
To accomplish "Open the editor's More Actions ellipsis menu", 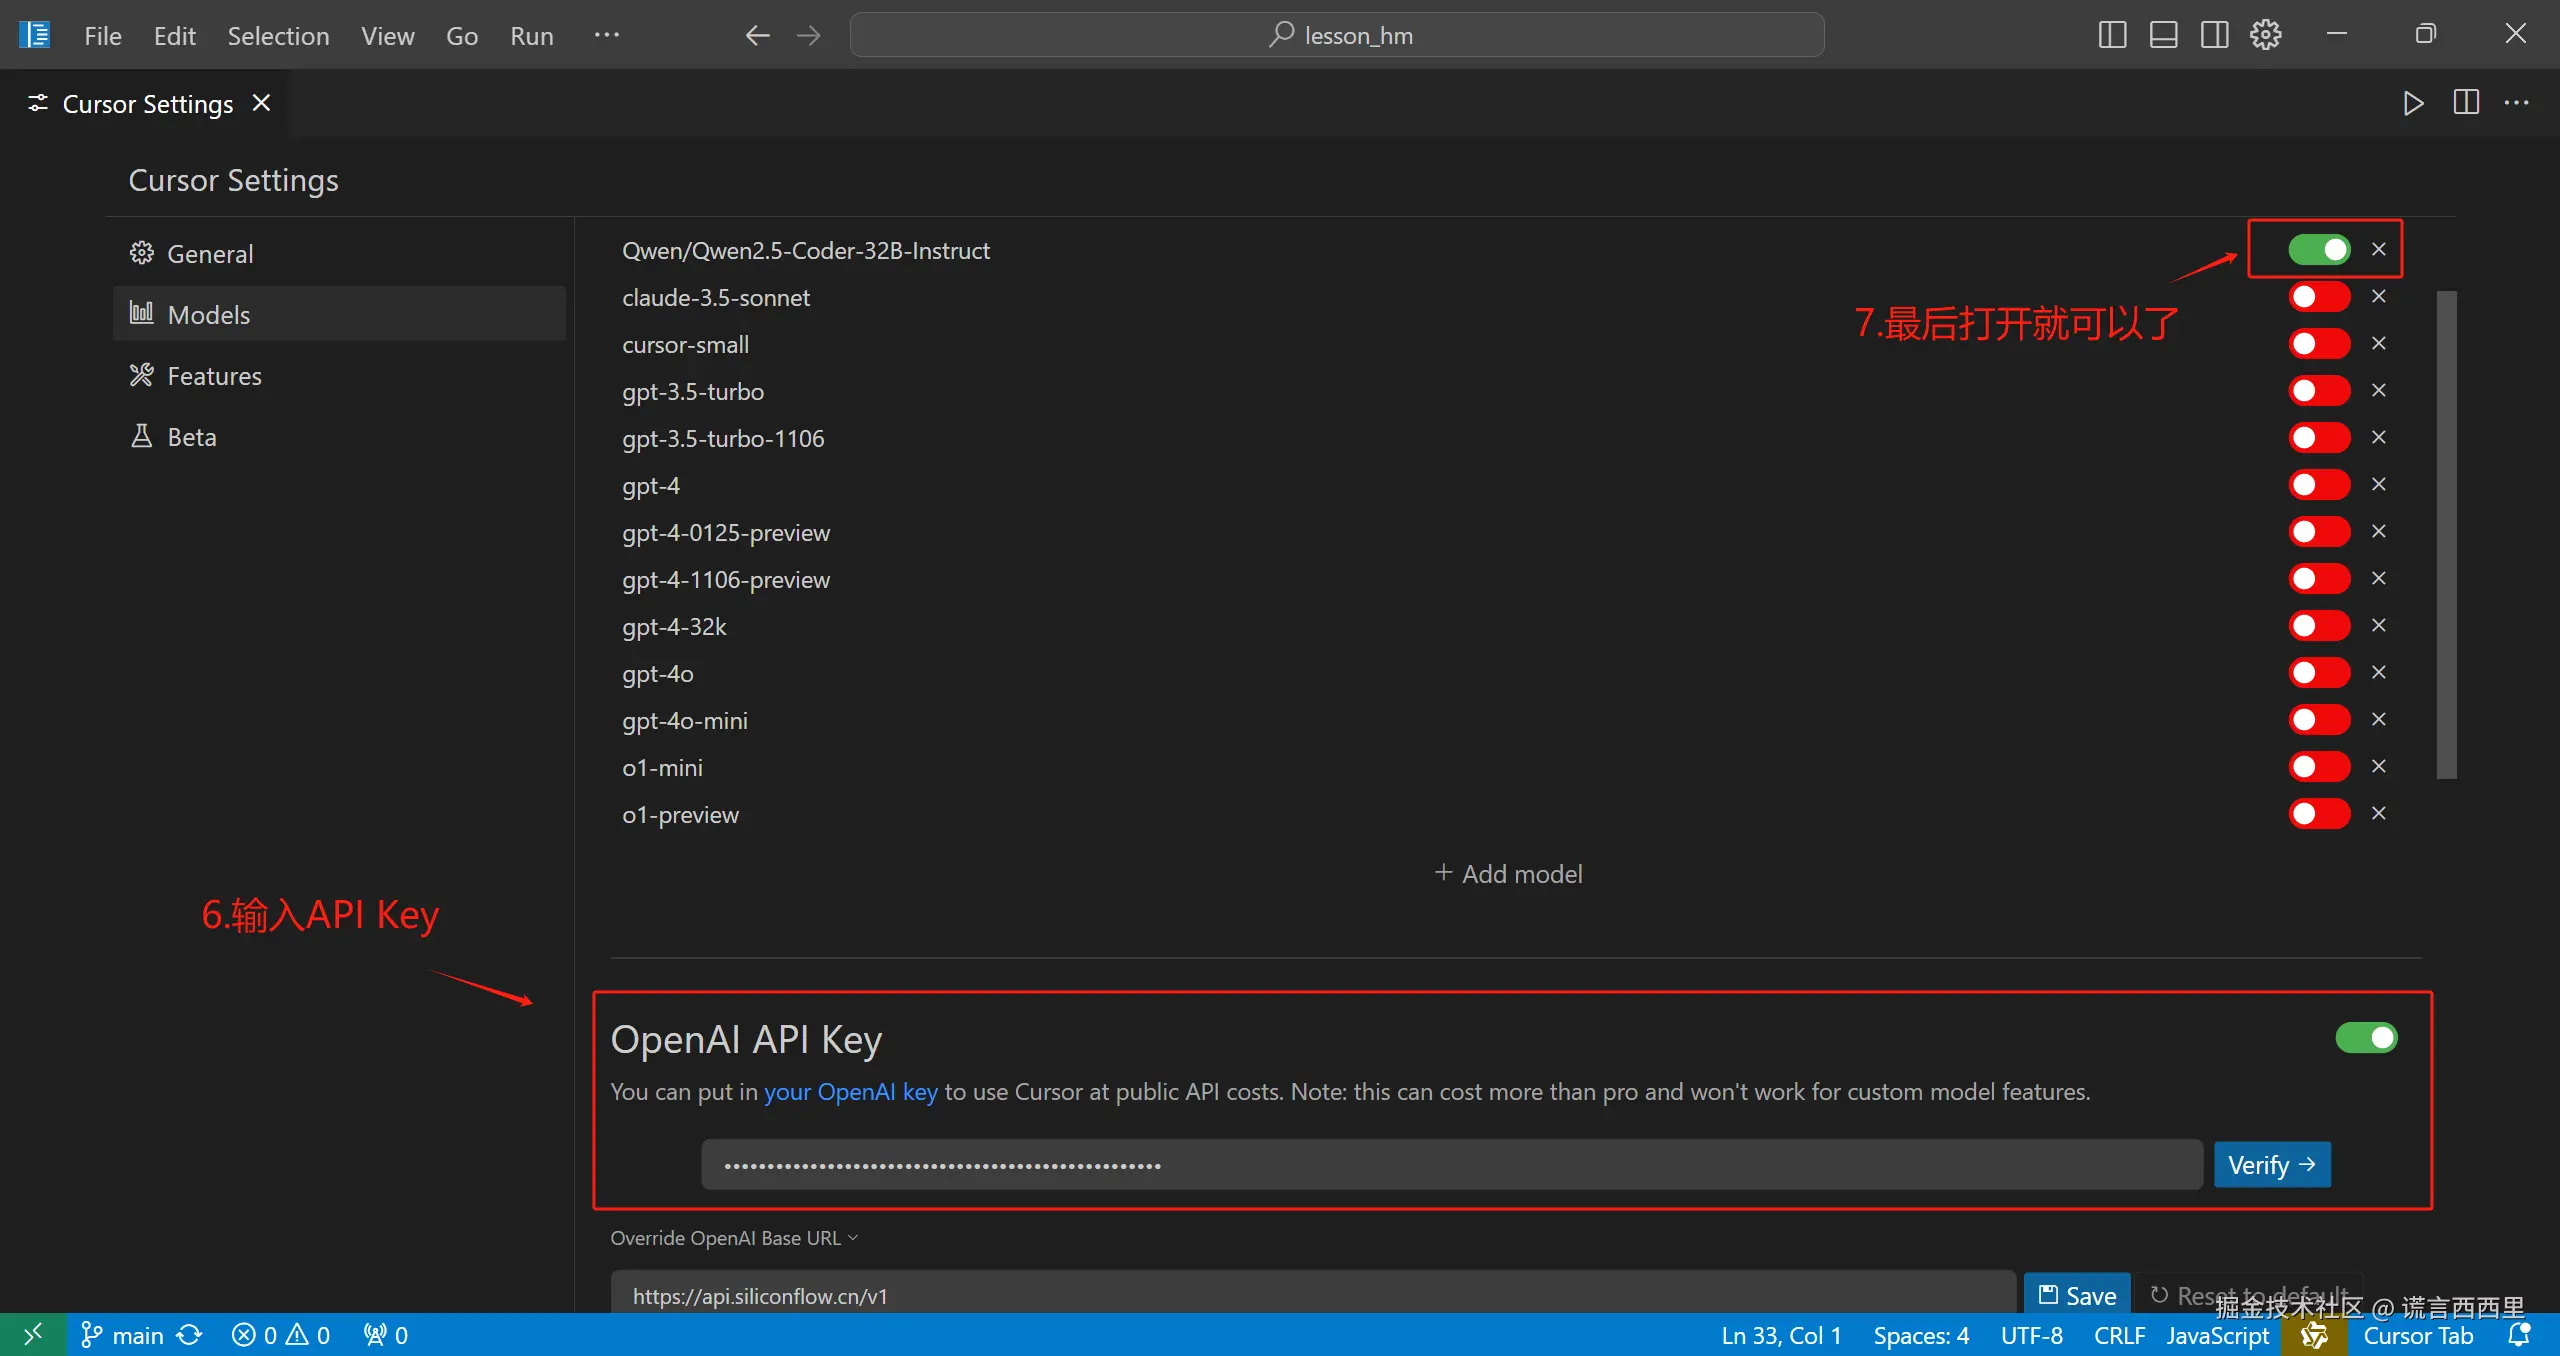I will 2517,103.
